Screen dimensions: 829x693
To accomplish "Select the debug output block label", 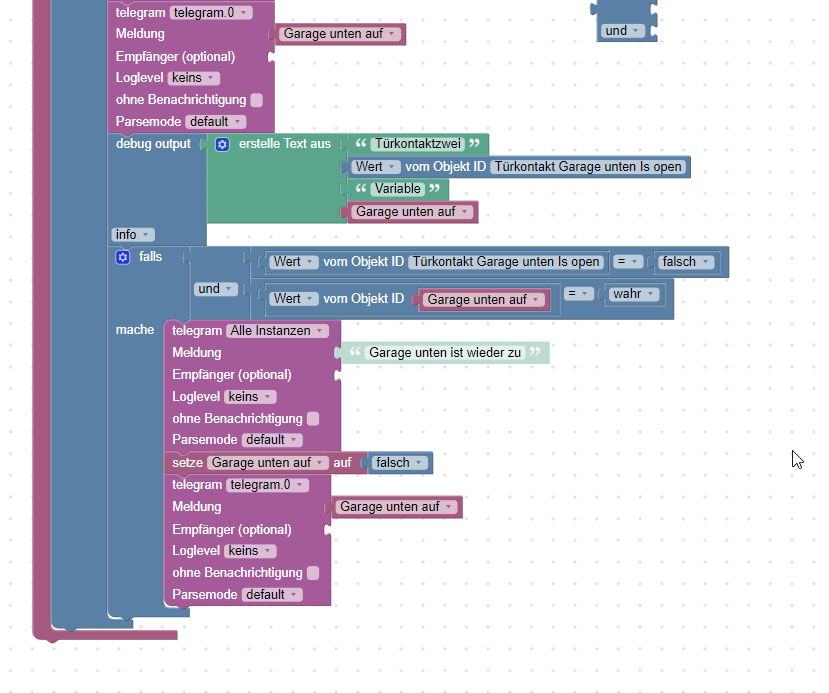I will [153, 144].
